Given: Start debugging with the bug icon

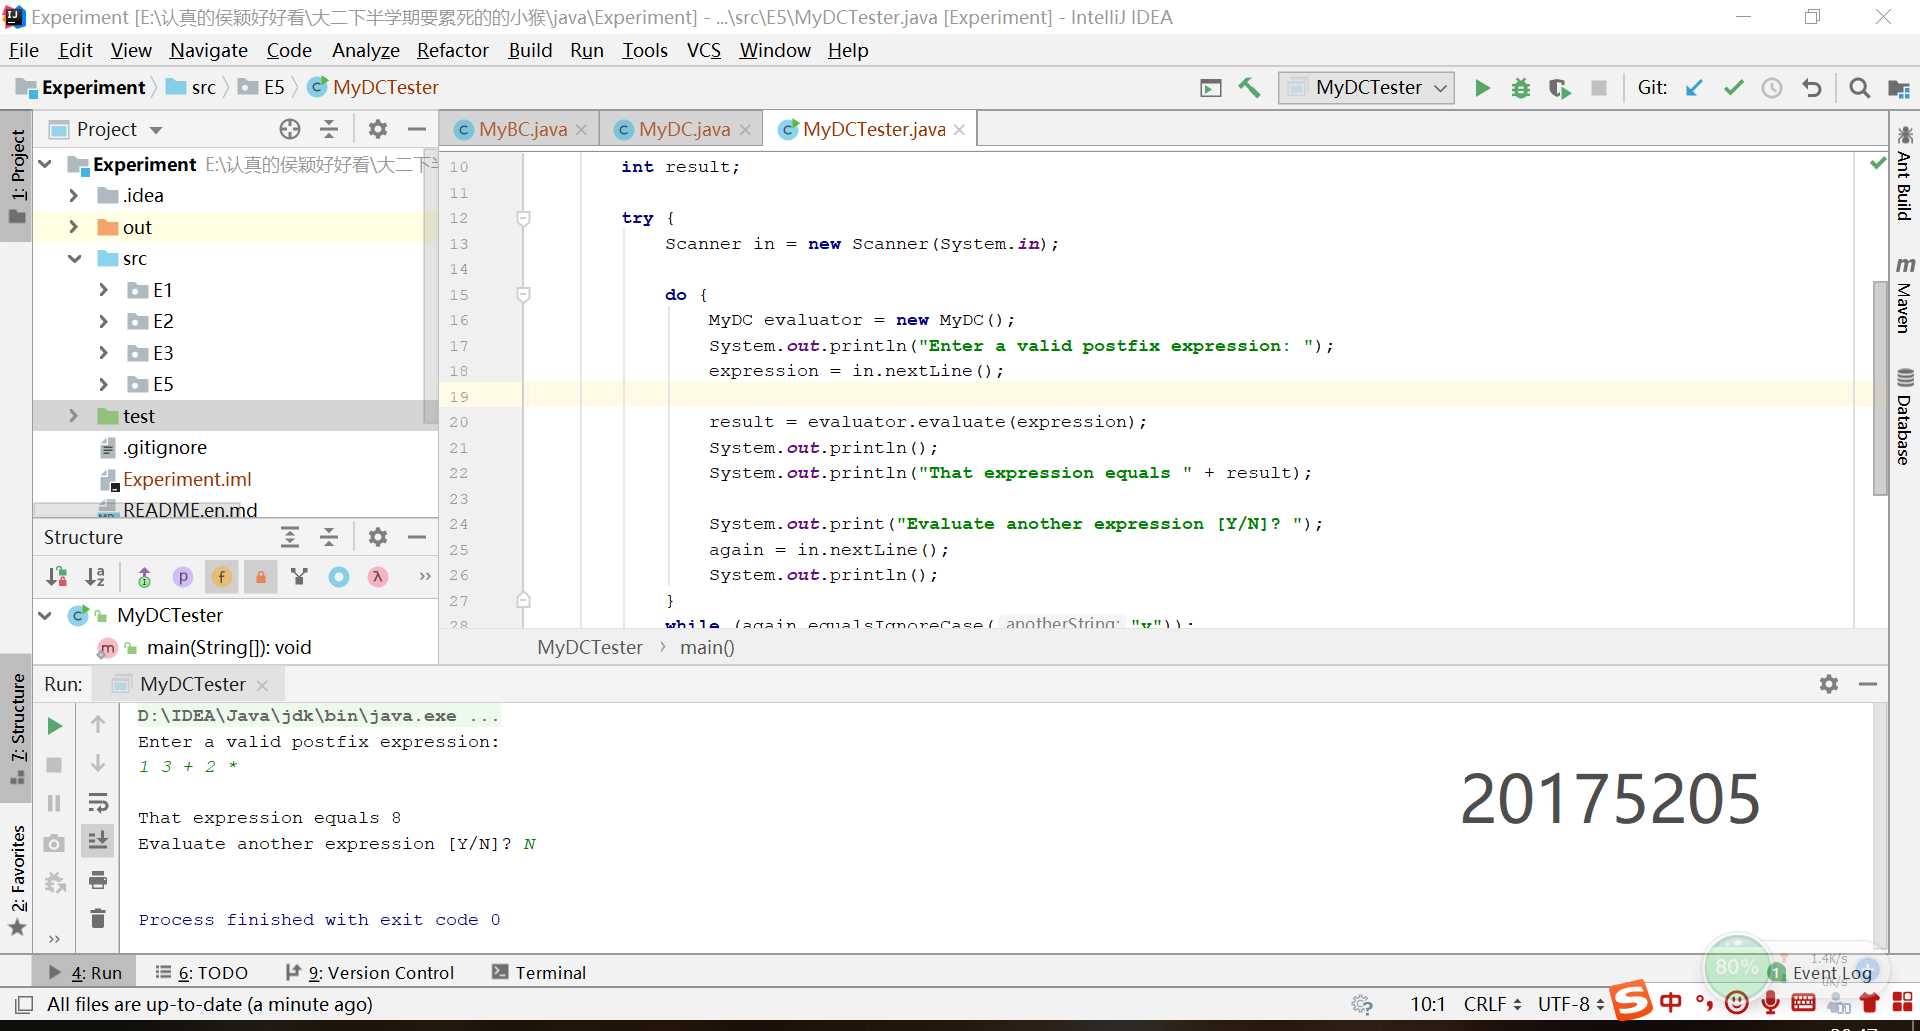Looking at the screenshot, I should [1520, 88].
